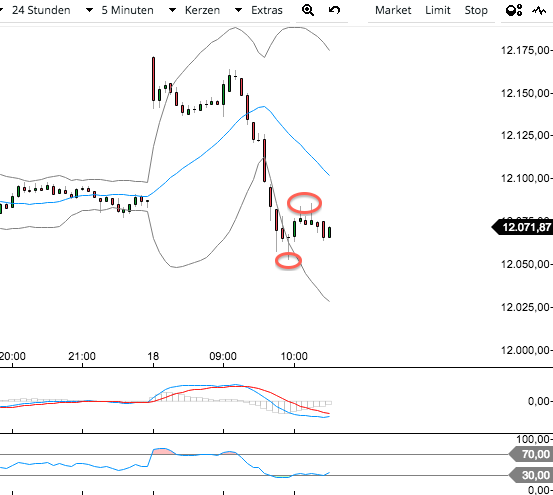The image size is (553, 495).
Task: Select the Stop order button
Action: coord(476,10)
